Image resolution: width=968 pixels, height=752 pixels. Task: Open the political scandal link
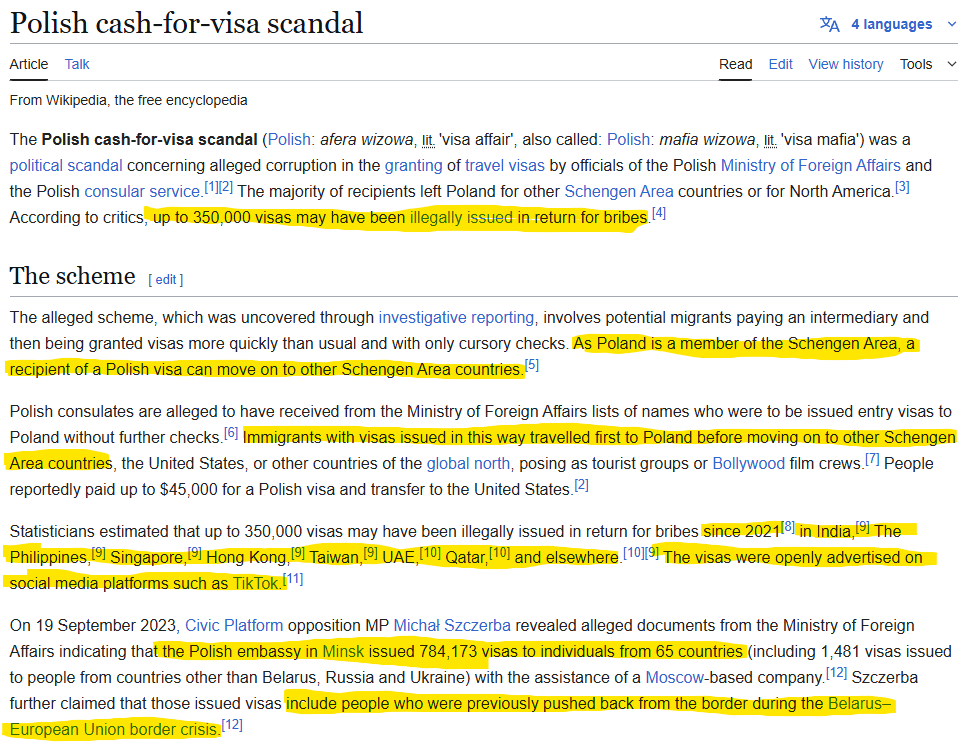[x=66, y=165]
